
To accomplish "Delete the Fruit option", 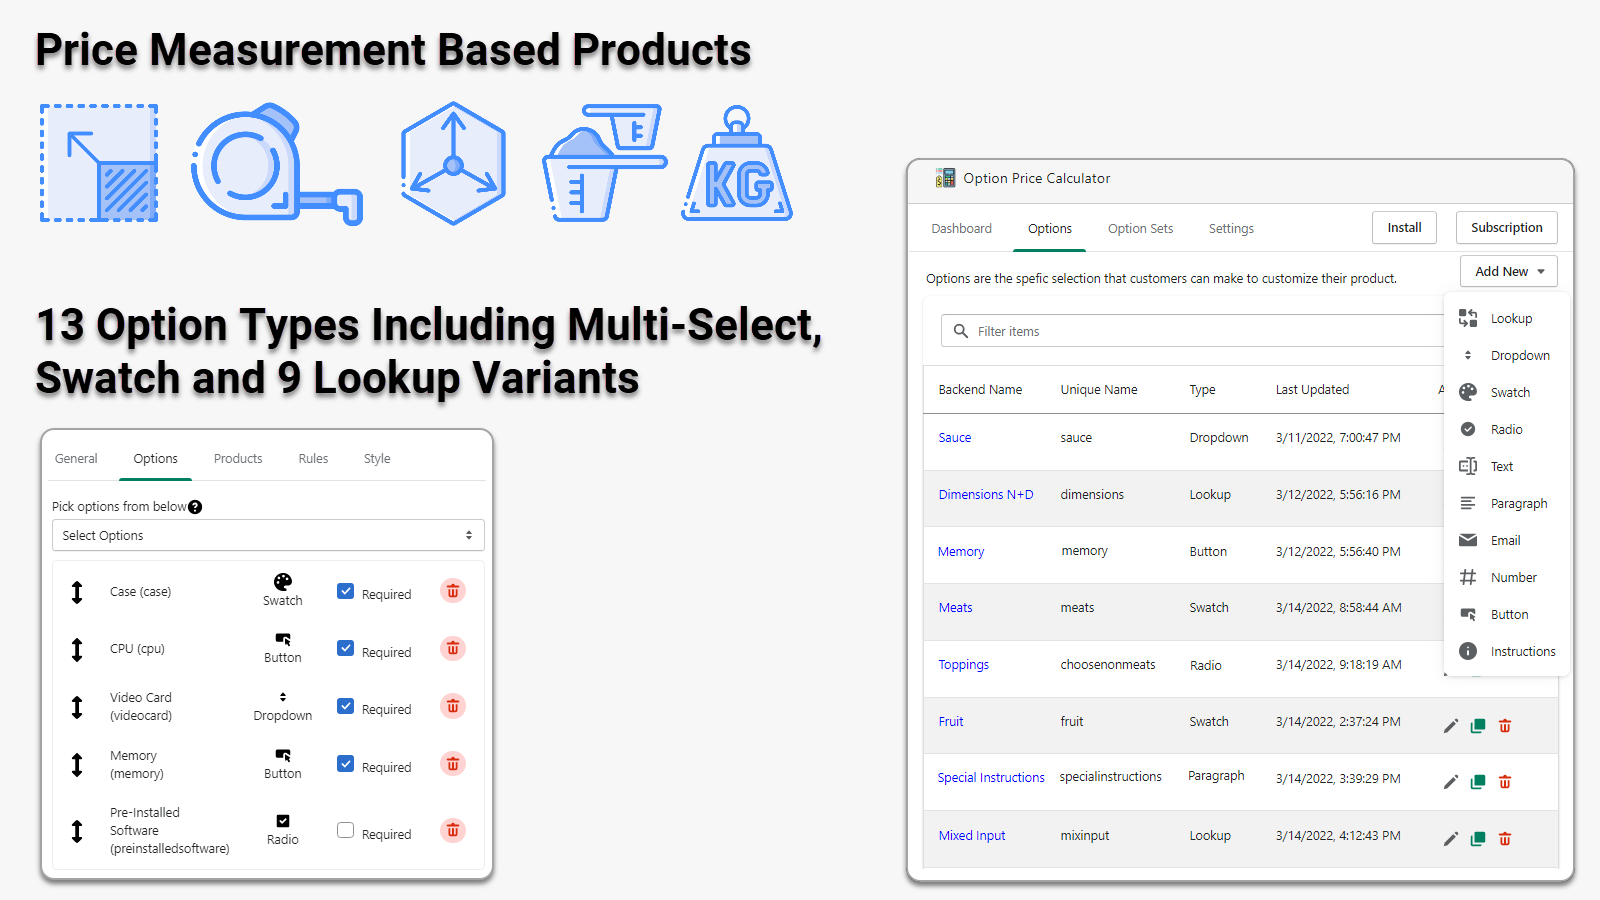I will tap(1505, 726).
